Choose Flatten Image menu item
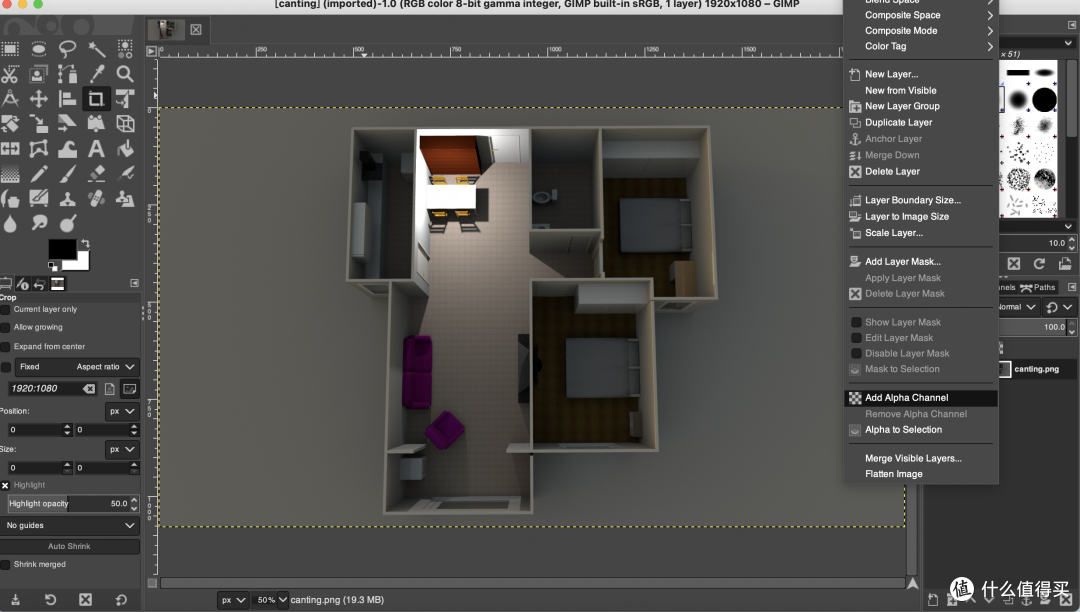Screen dimensions: 1080x612 click(921, 474)
